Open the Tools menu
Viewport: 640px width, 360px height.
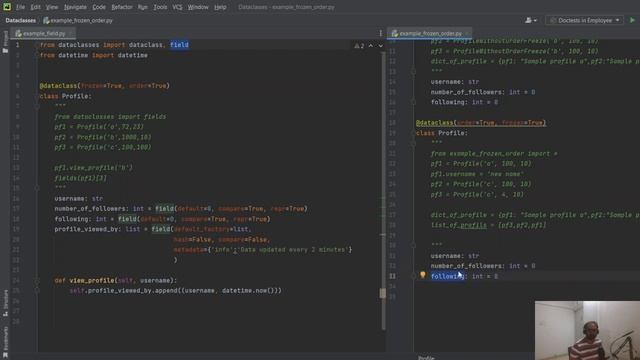(x=160, y=7)
